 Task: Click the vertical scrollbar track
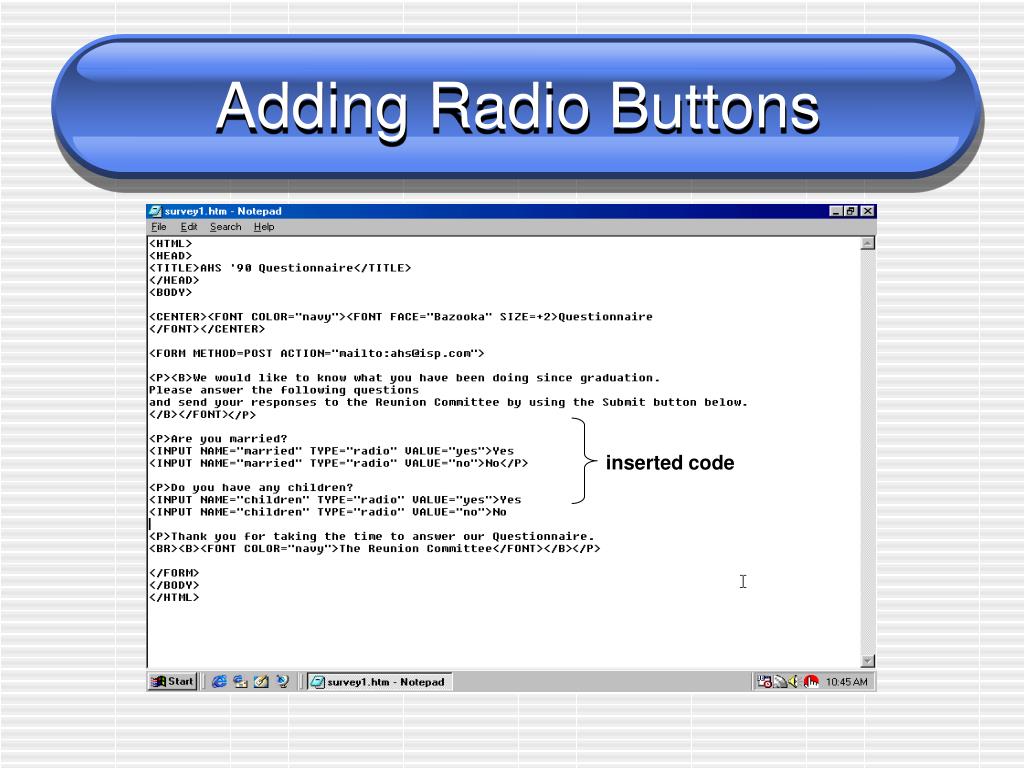[867, 450]
